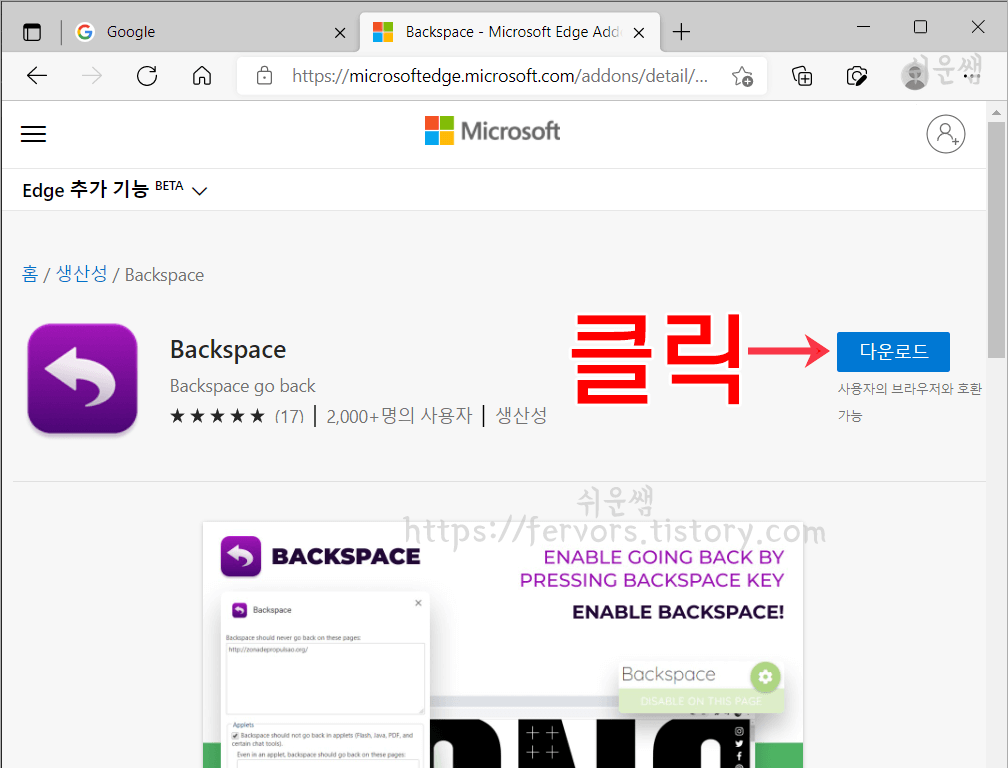
Task: Open the 생산성 category link beside users
Action: tap(521, 416)
